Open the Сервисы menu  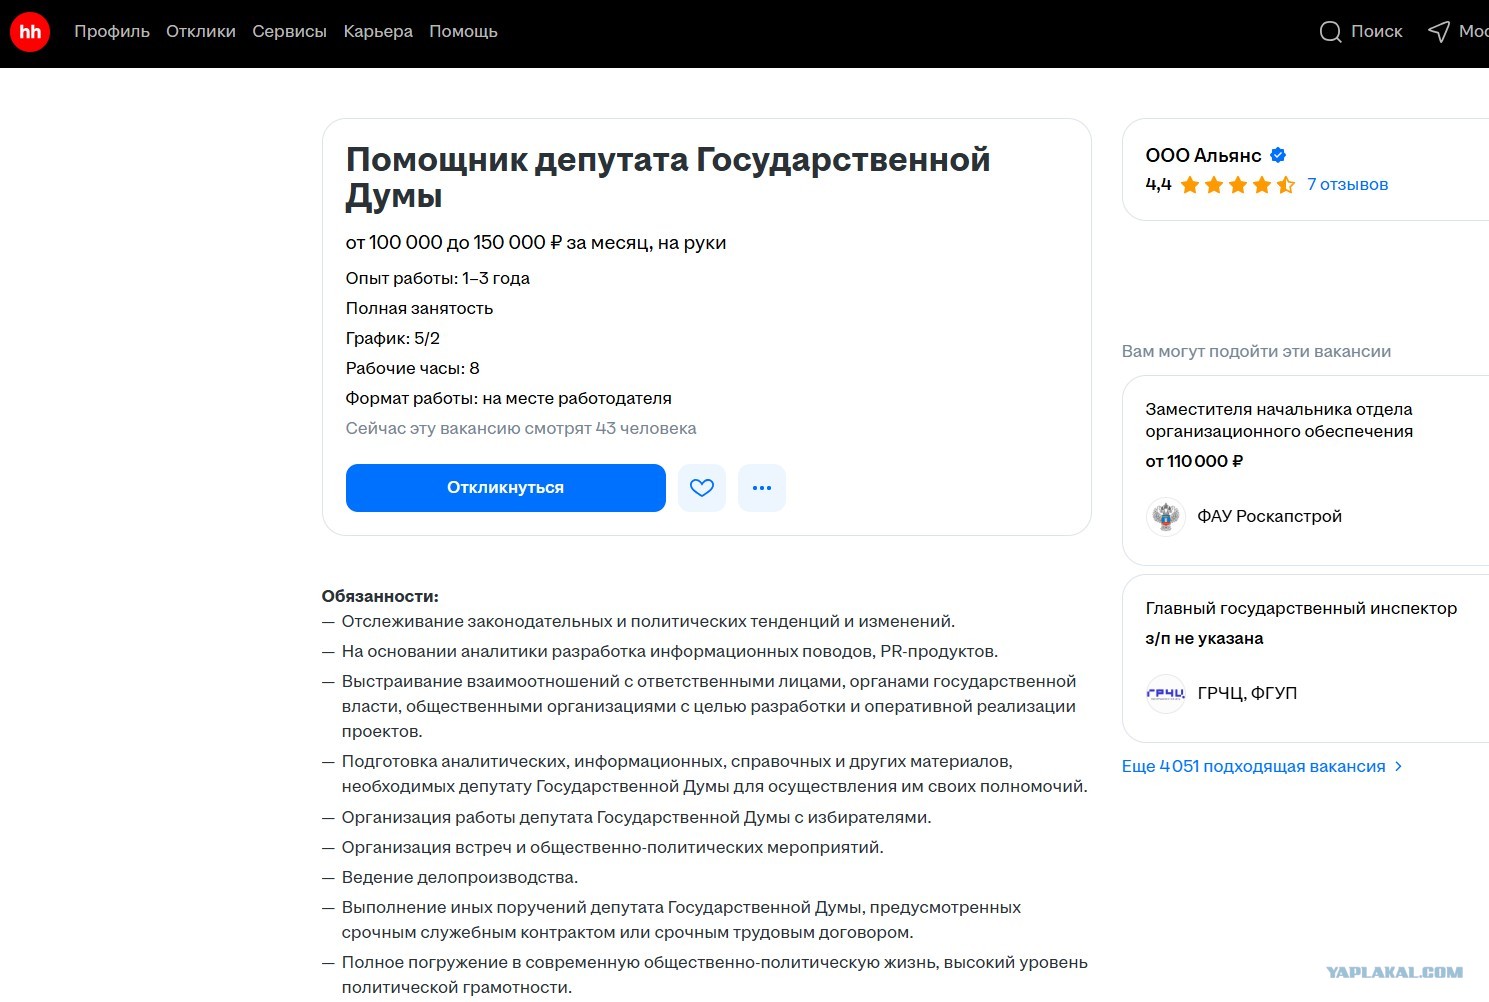click(290, 32)
